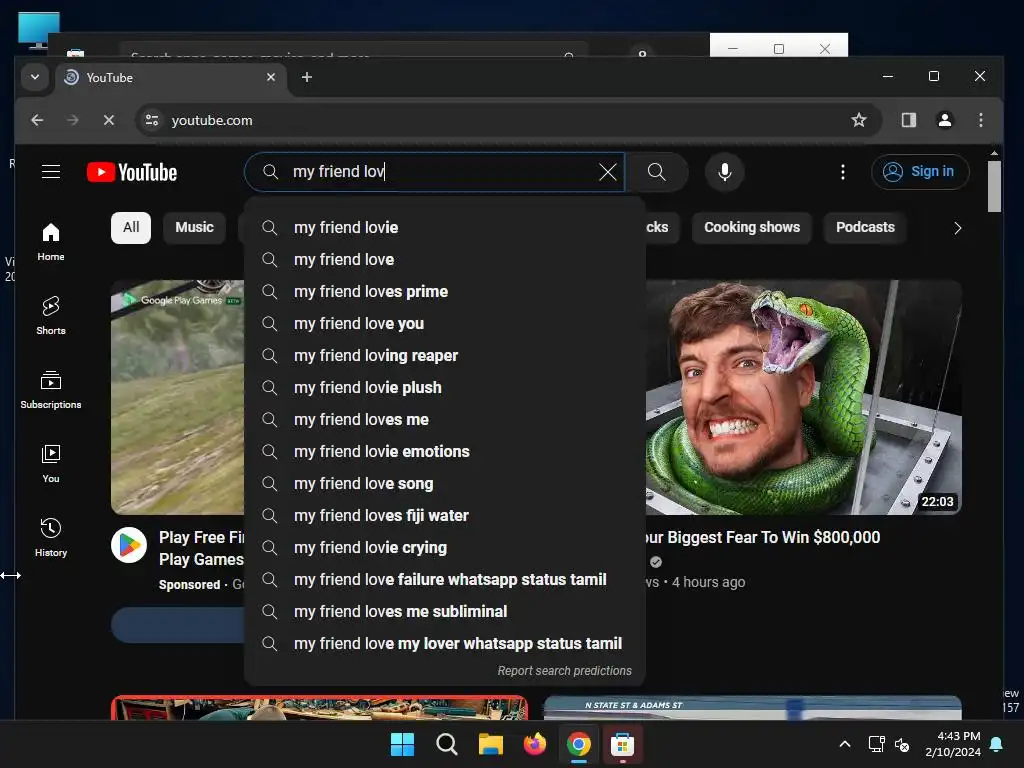Pick suggestion 'my friend lovie emotions'

[x=445, y=451]
